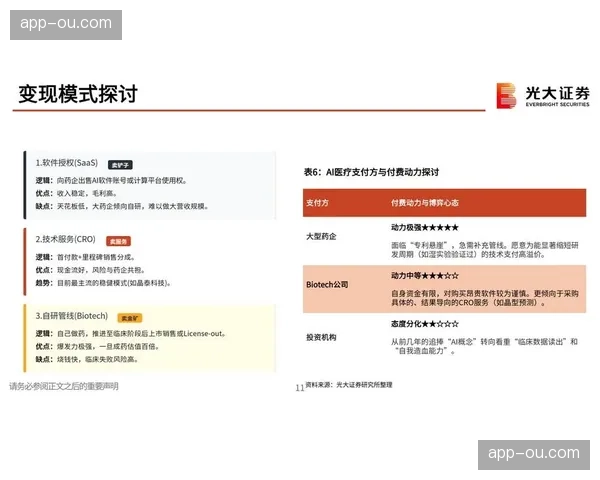Click the dark 卖铲子 tag badge

(120, 165)
